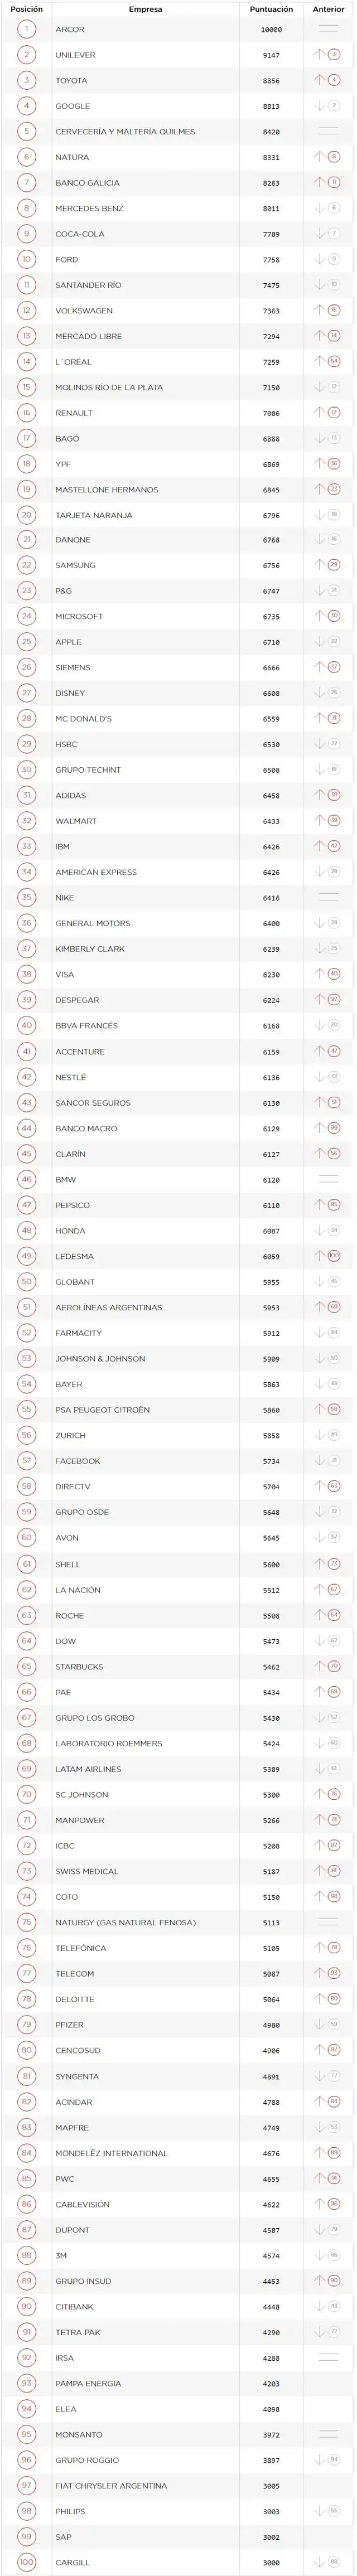
Task: Open the FIAT CHRYSLER ARGENTINA entry
Action: coord(111,2485)
